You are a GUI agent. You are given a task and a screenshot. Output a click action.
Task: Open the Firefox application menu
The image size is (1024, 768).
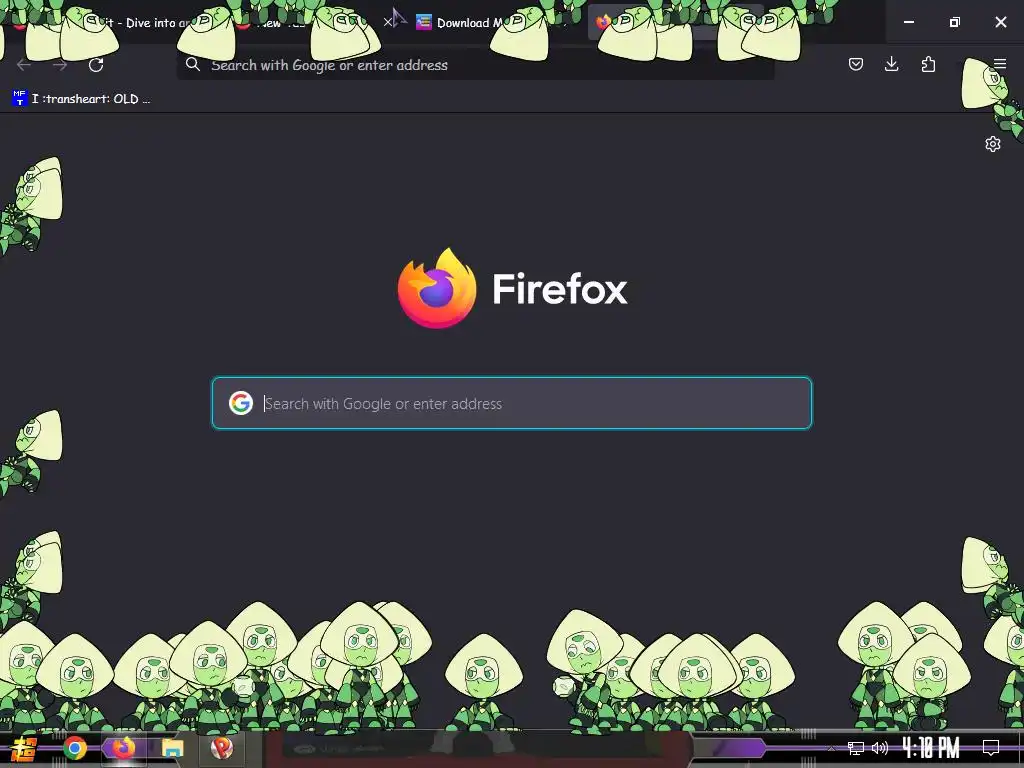pyautogui.click(x=1000, y=64)
